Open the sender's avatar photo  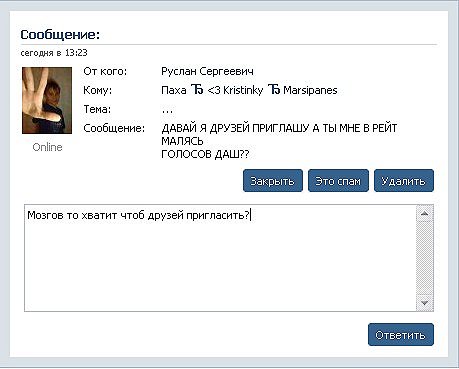(47, 100)
